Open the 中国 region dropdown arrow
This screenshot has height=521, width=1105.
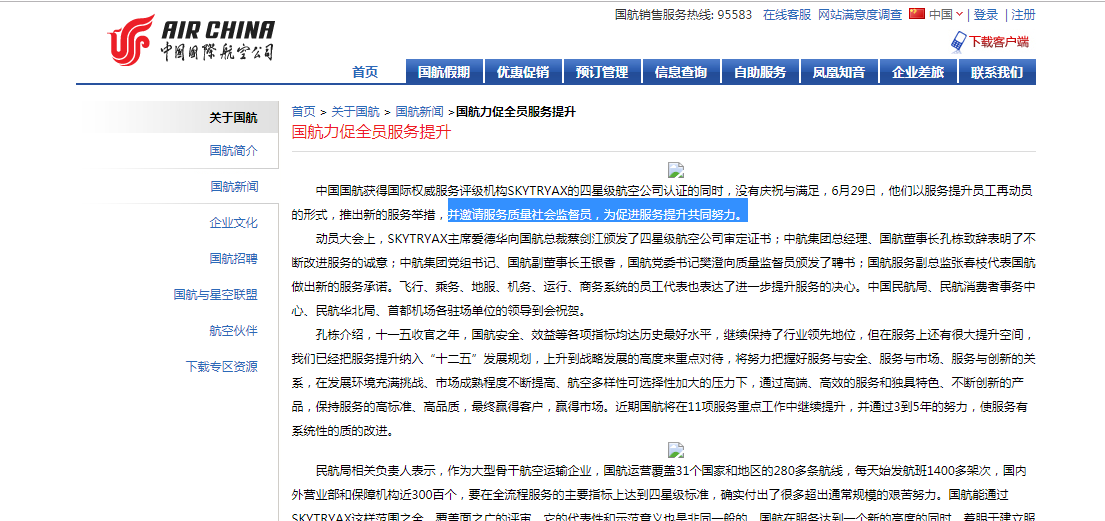[959, 15]
